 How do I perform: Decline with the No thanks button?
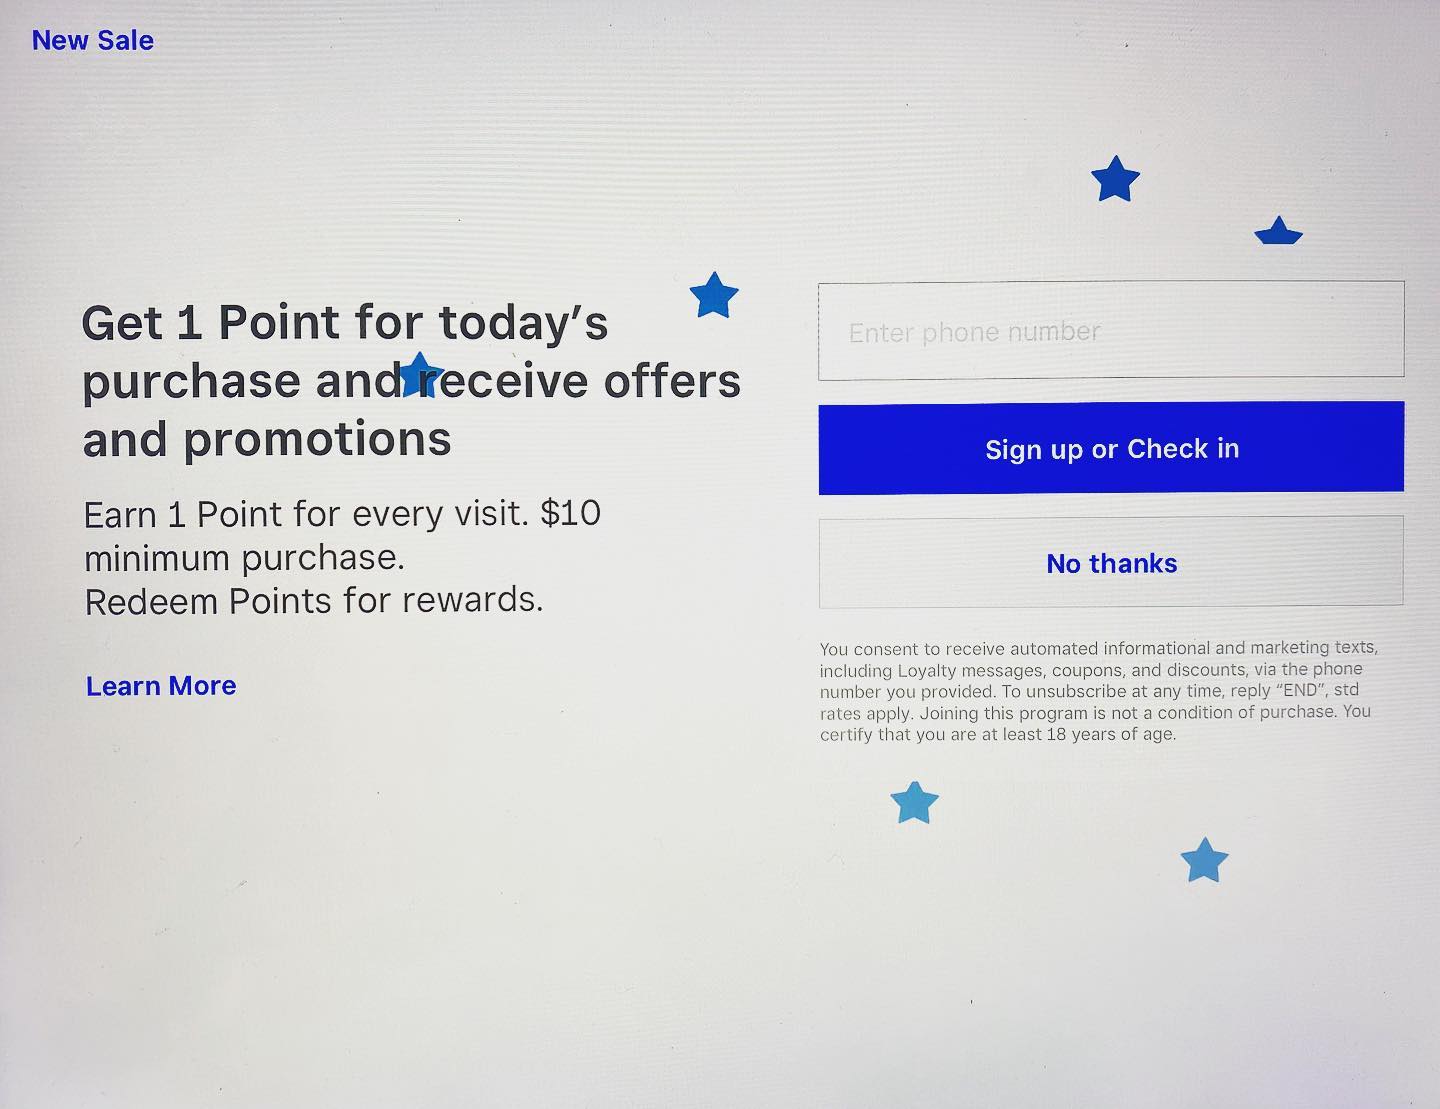coord(1110,563)
